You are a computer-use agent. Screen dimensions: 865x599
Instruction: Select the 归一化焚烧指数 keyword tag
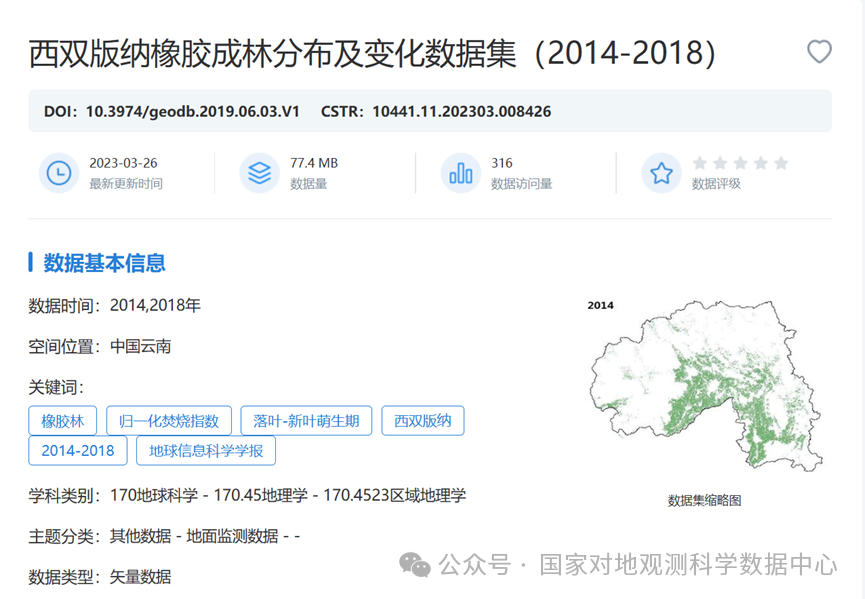[x=169, y=421]
